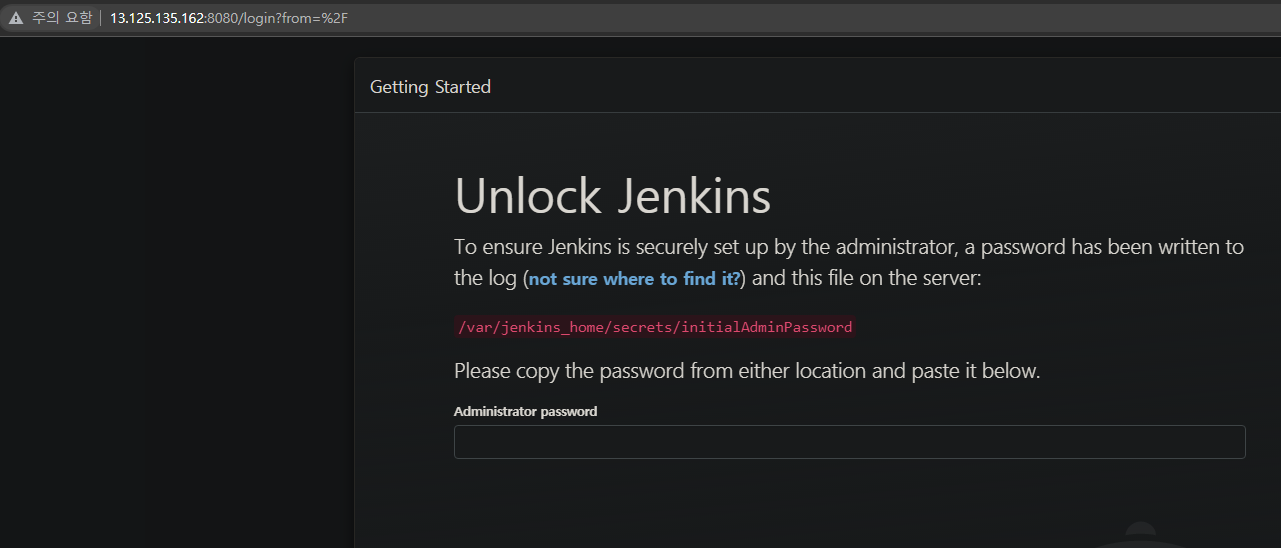Click 'Please copy the password' instruction text
This screenshot has width=1281, height=548.
coord(747,371)
